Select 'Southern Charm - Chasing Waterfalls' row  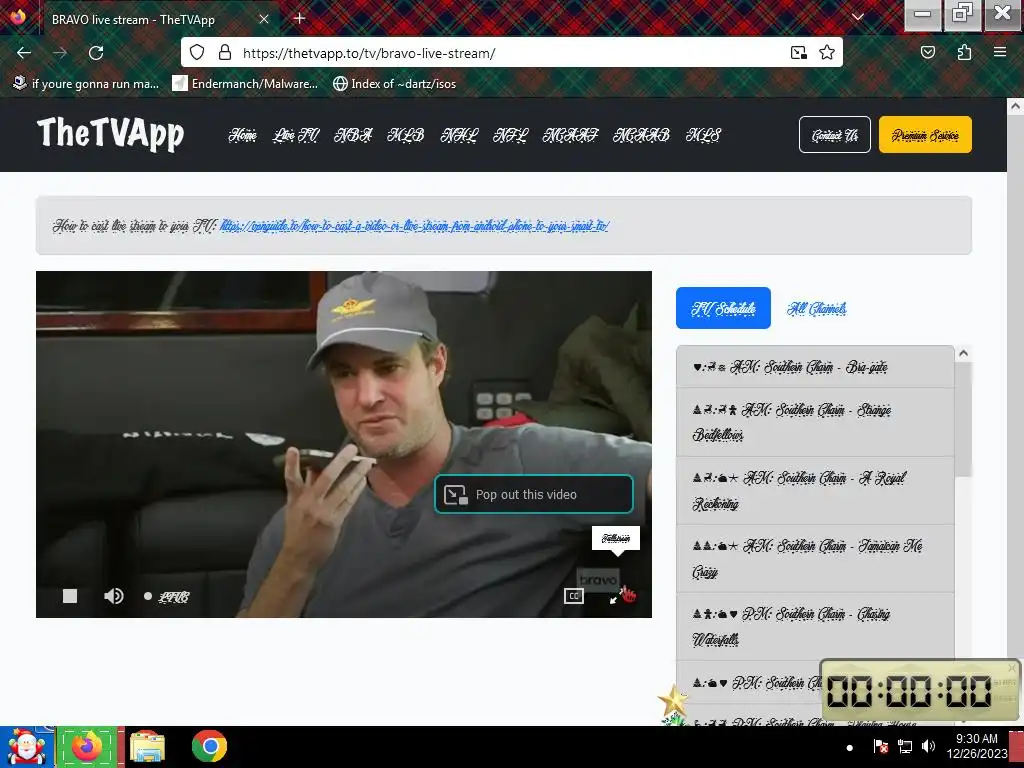(815, 626)
